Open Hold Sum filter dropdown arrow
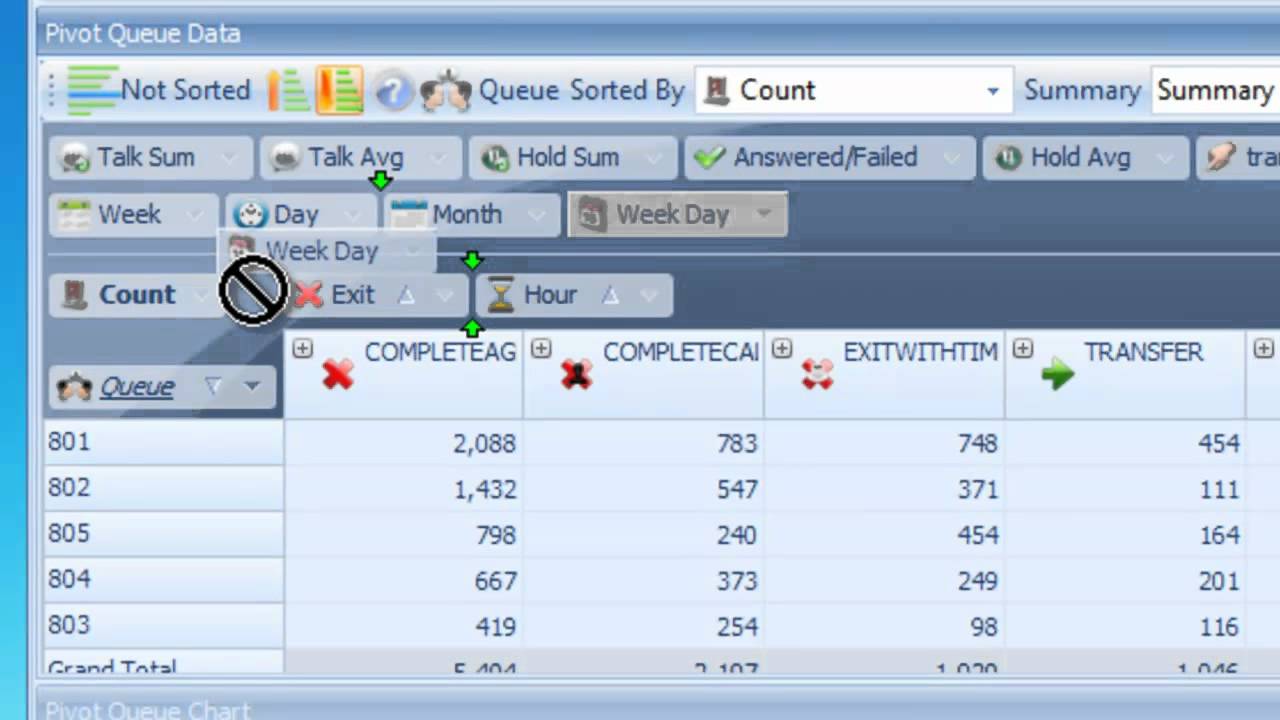The width and height of the screenshot is (1280, 720). (653, 158)
